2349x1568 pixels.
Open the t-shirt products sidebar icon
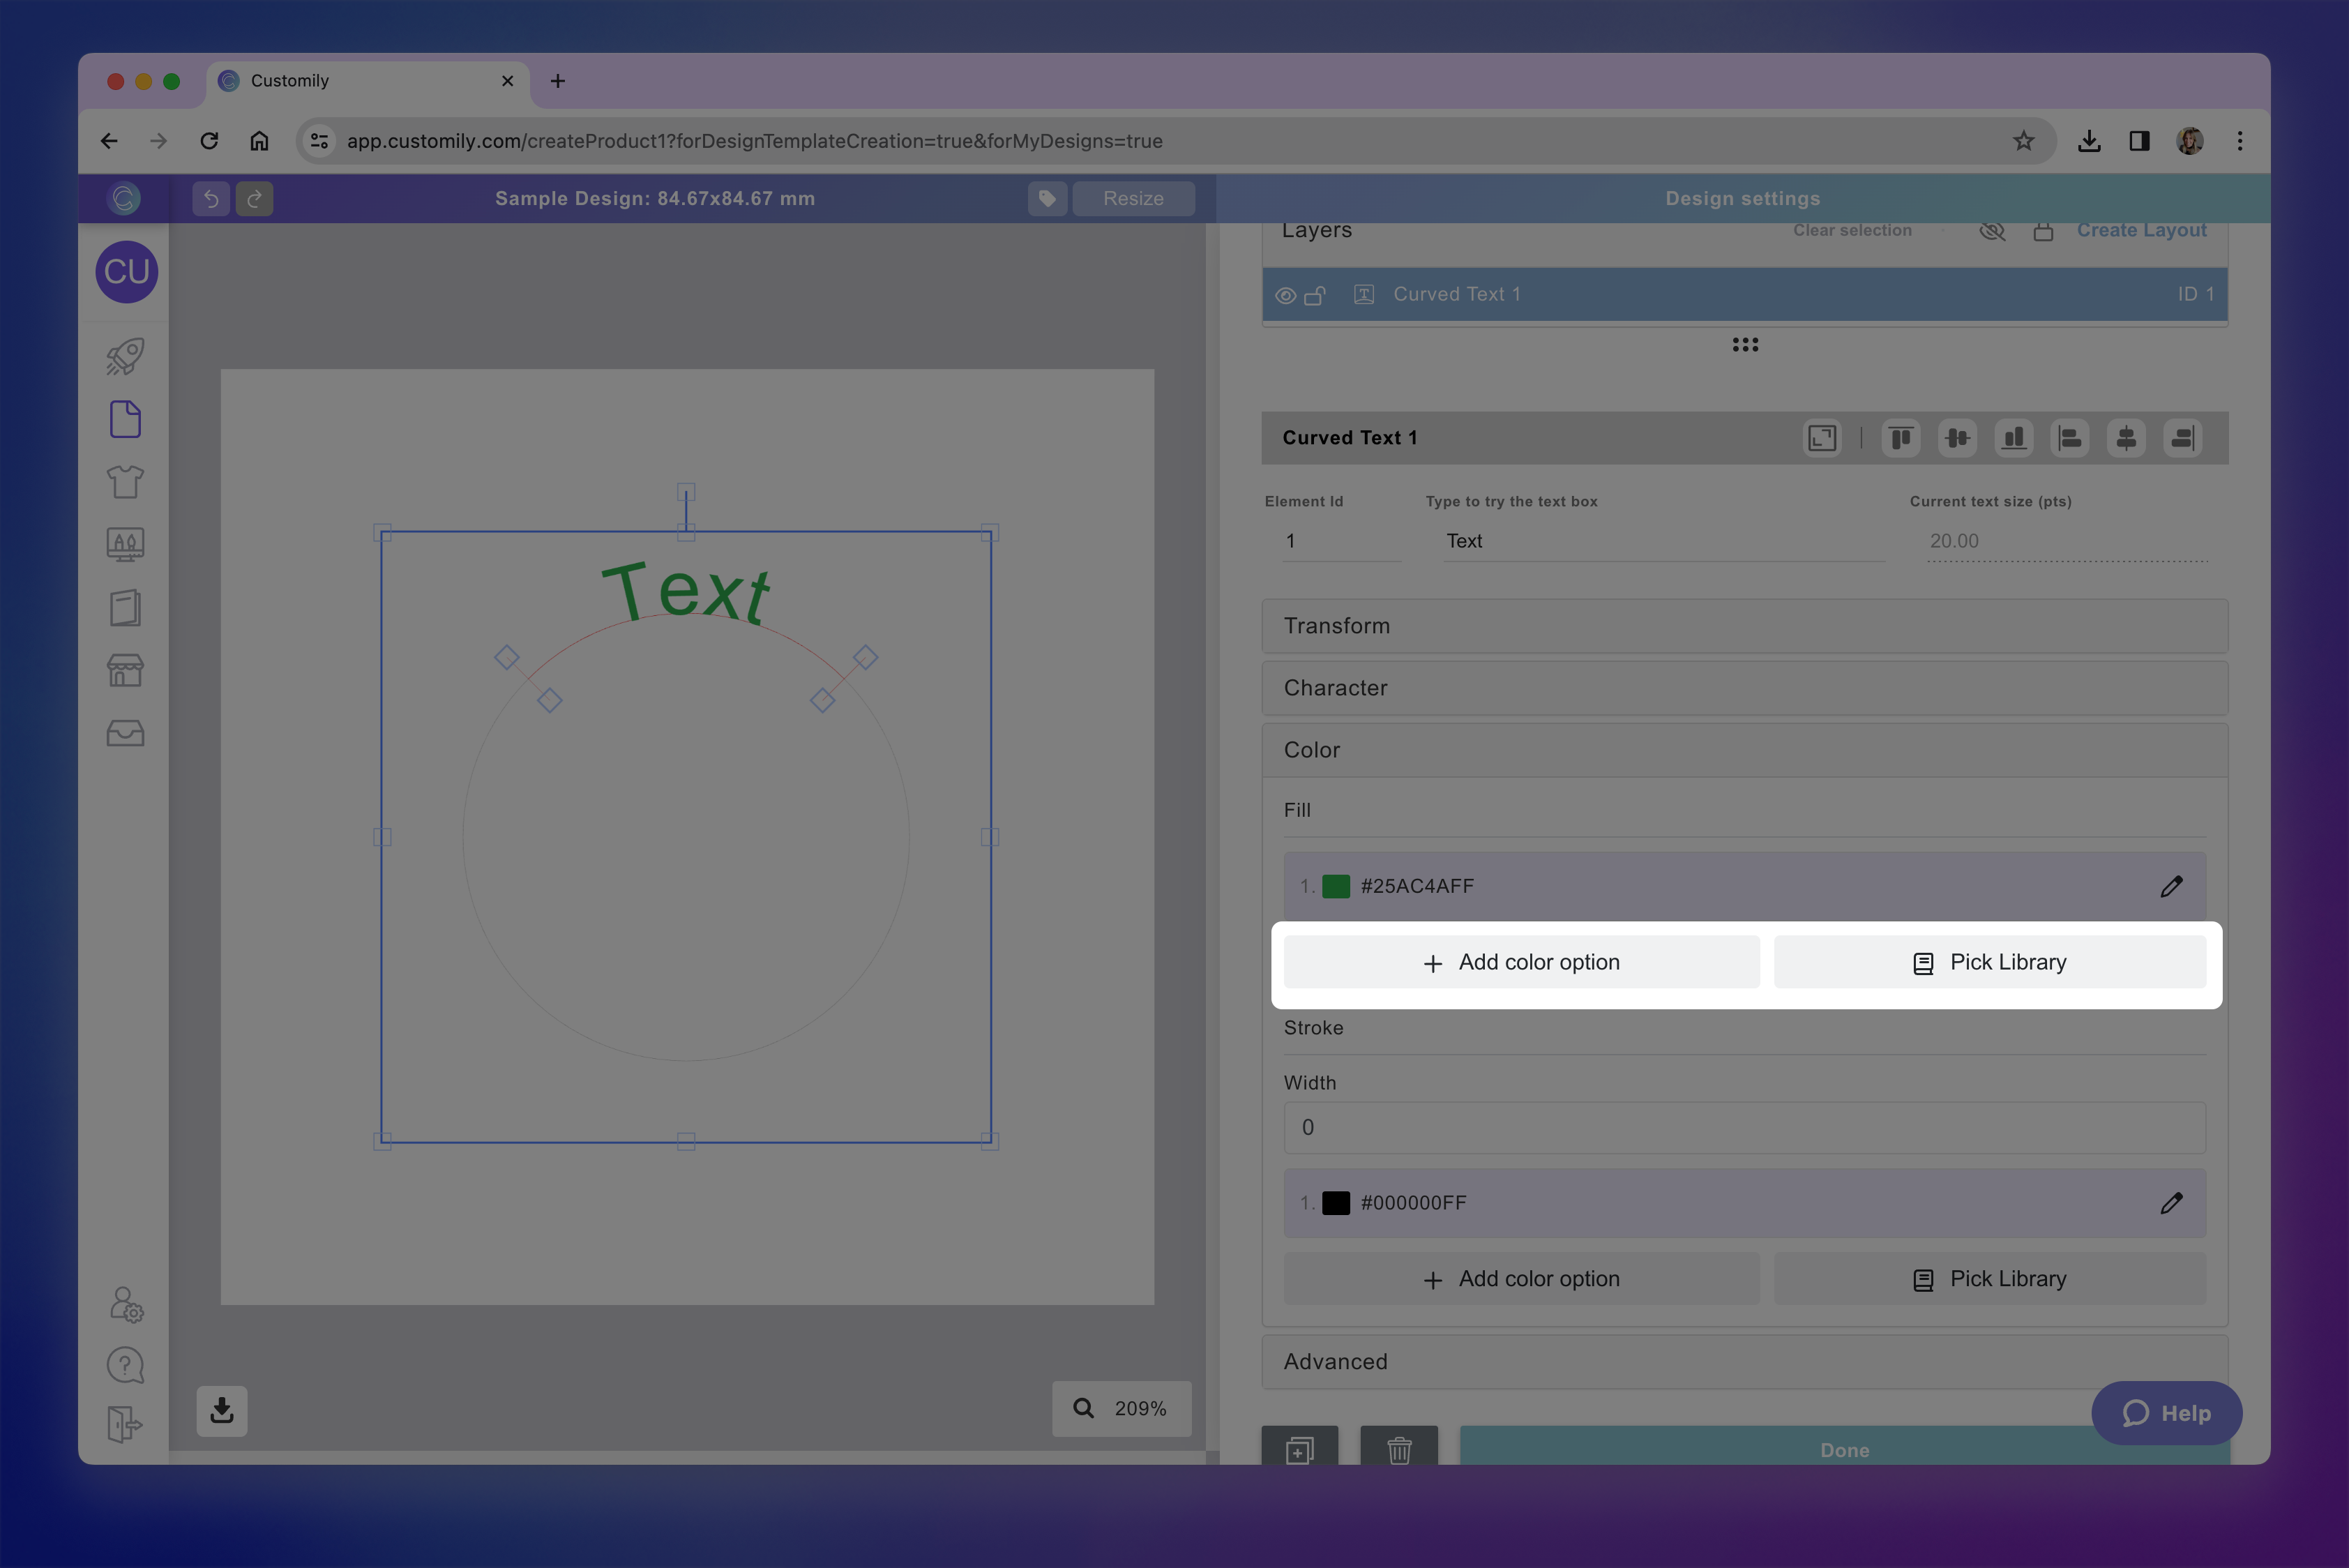click(x=125, y=482)
